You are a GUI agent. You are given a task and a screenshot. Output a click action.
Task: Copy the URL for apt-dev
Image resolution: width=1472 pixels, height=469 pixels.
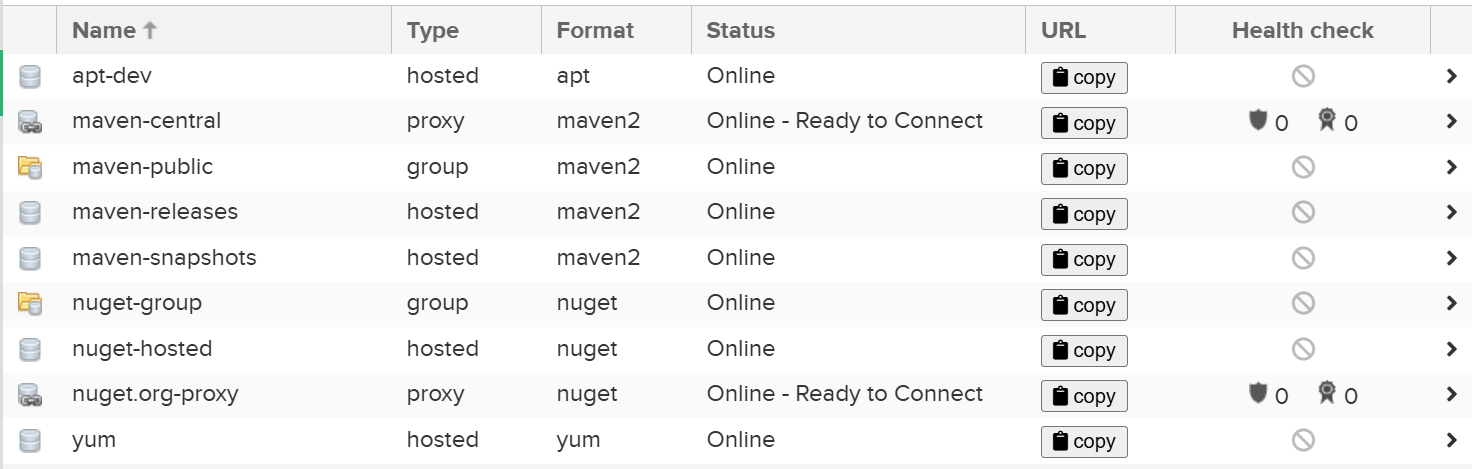point(1084,77)
